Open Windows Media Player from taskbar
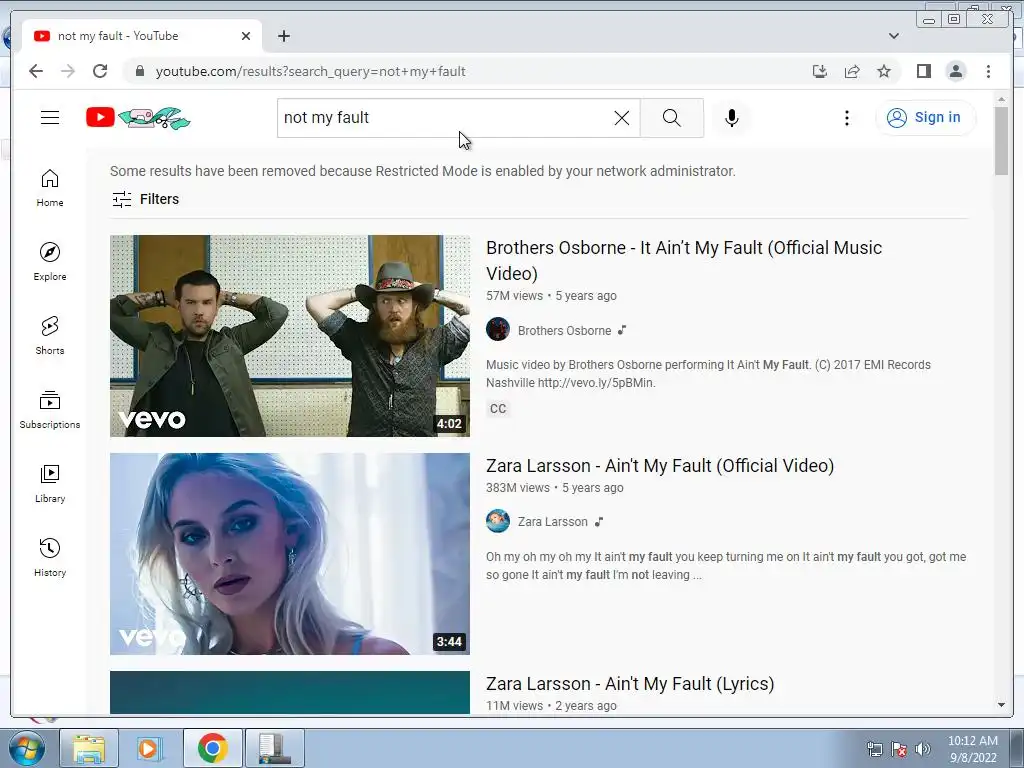 (150, 748)
